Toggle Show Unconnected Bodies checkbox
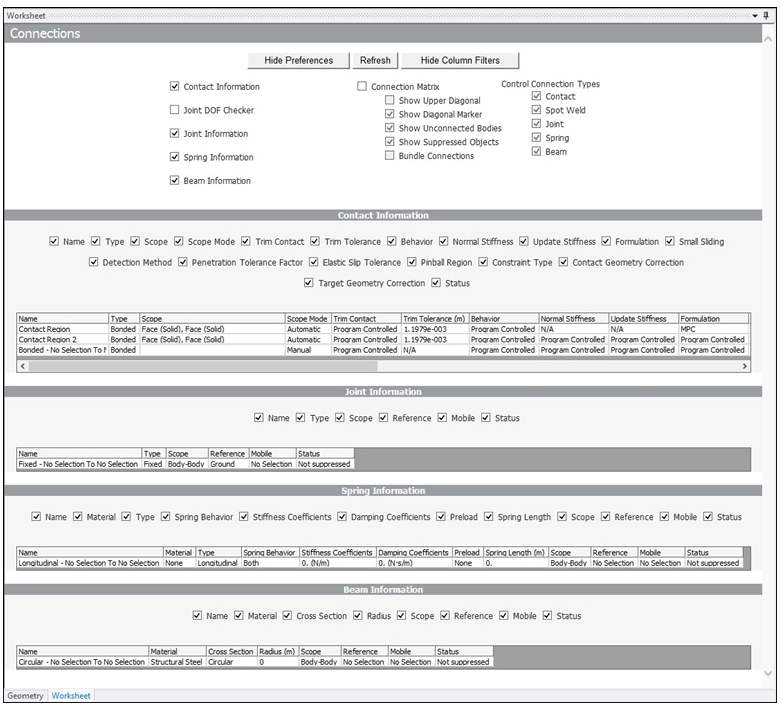 point(390,128)
